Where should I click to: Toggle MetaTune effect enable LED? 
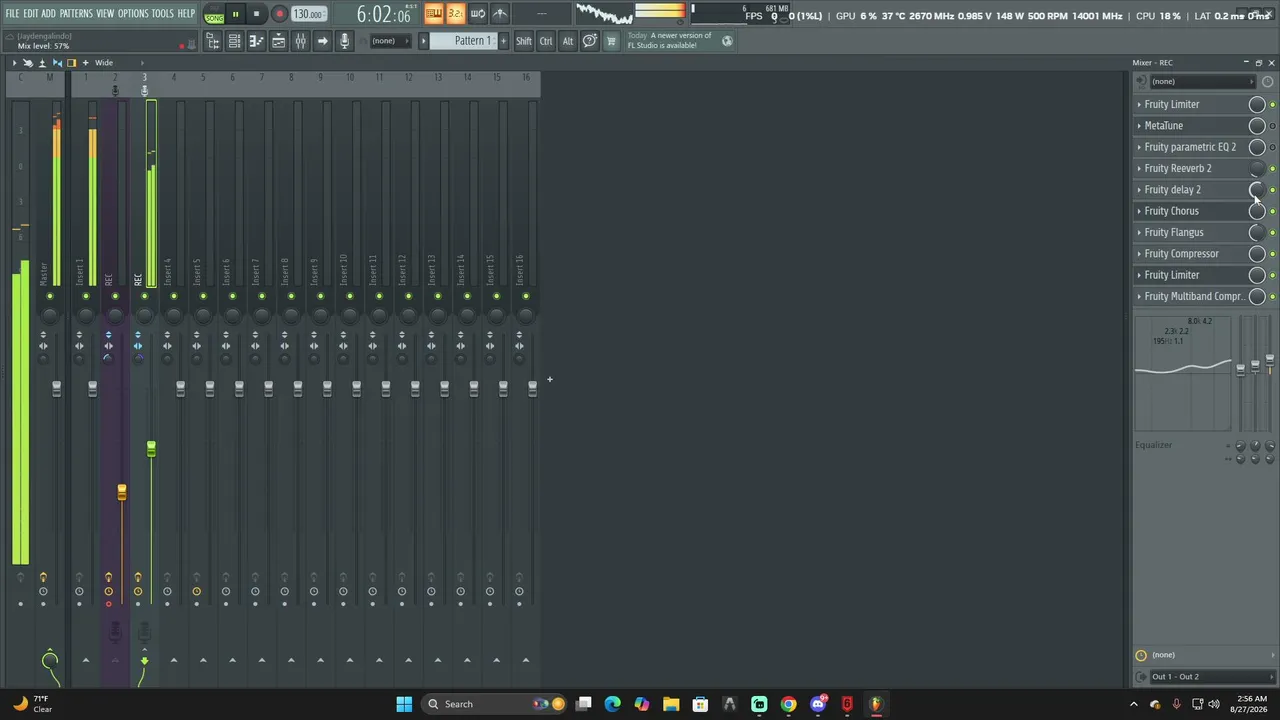point(1272,126)
